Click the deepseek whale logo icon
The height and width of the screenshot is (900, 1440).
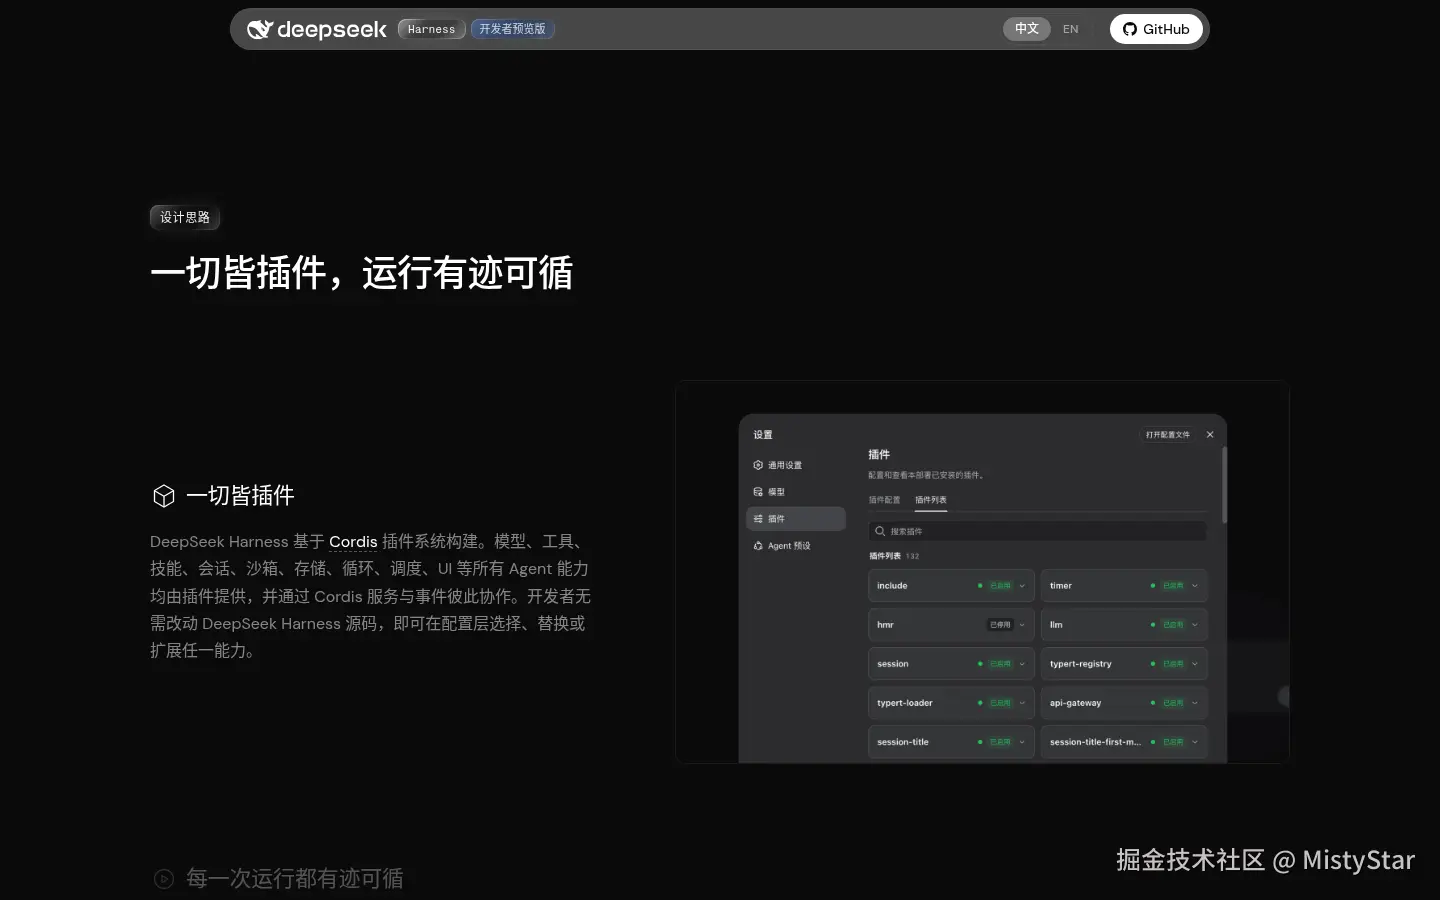click(x=259, y=29)
